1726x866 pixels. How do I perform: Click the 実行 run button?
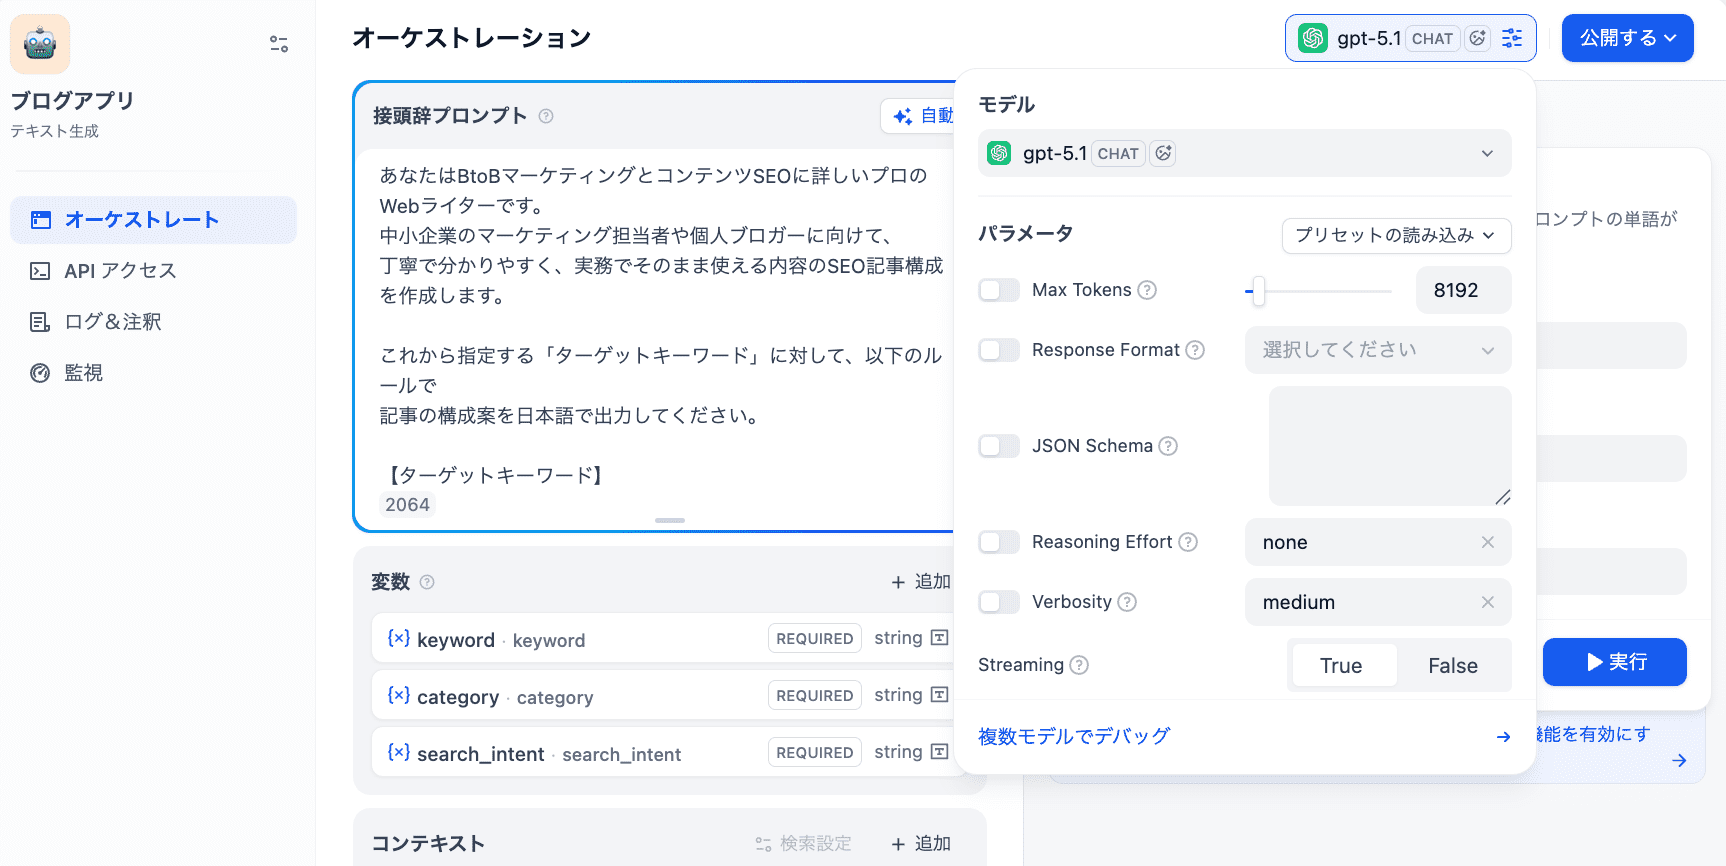click(1615, 662)
